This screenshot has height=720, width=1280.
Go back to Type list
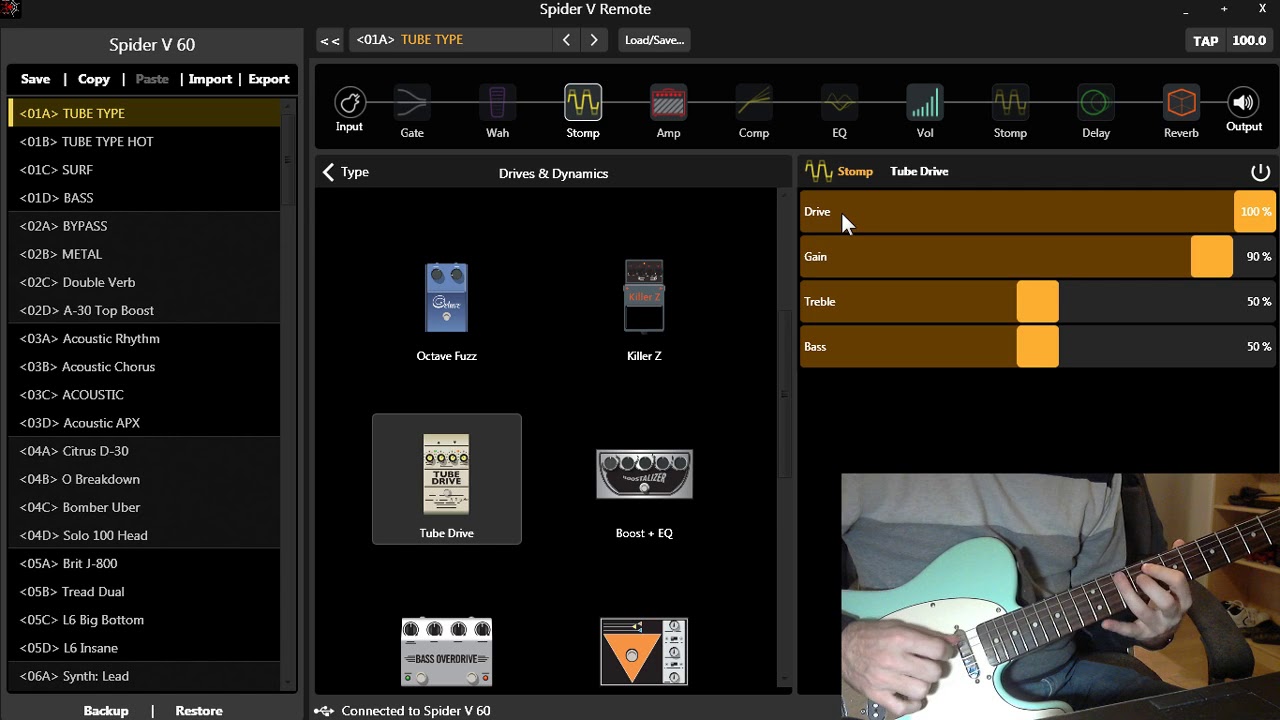pos(346,172)
